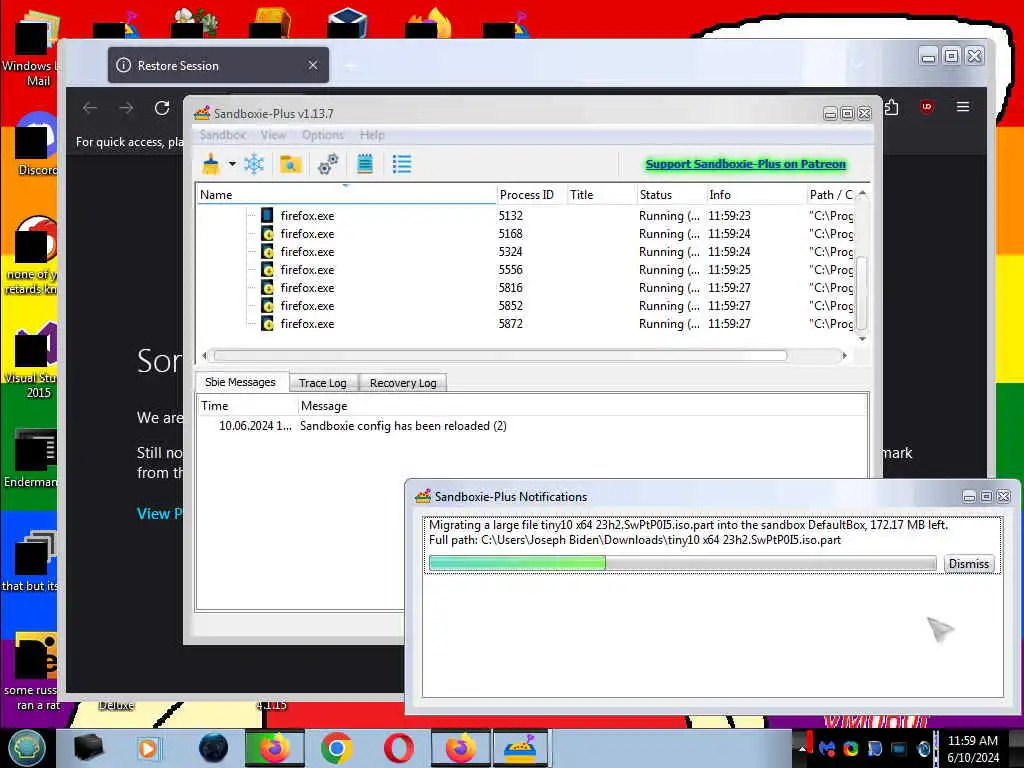Select the Restore Session tab in Firefox

pyautogui.click(x=218, y=65)
